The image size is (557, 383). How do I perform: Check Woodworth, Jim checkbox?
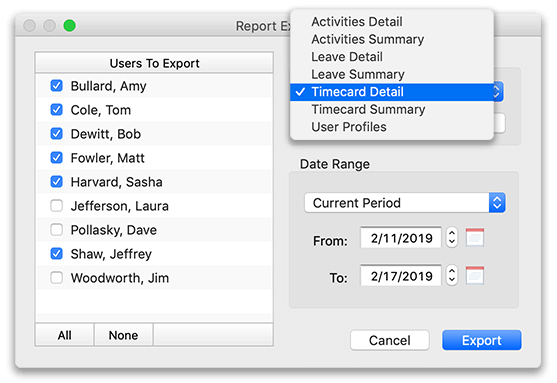click(56, 278)
